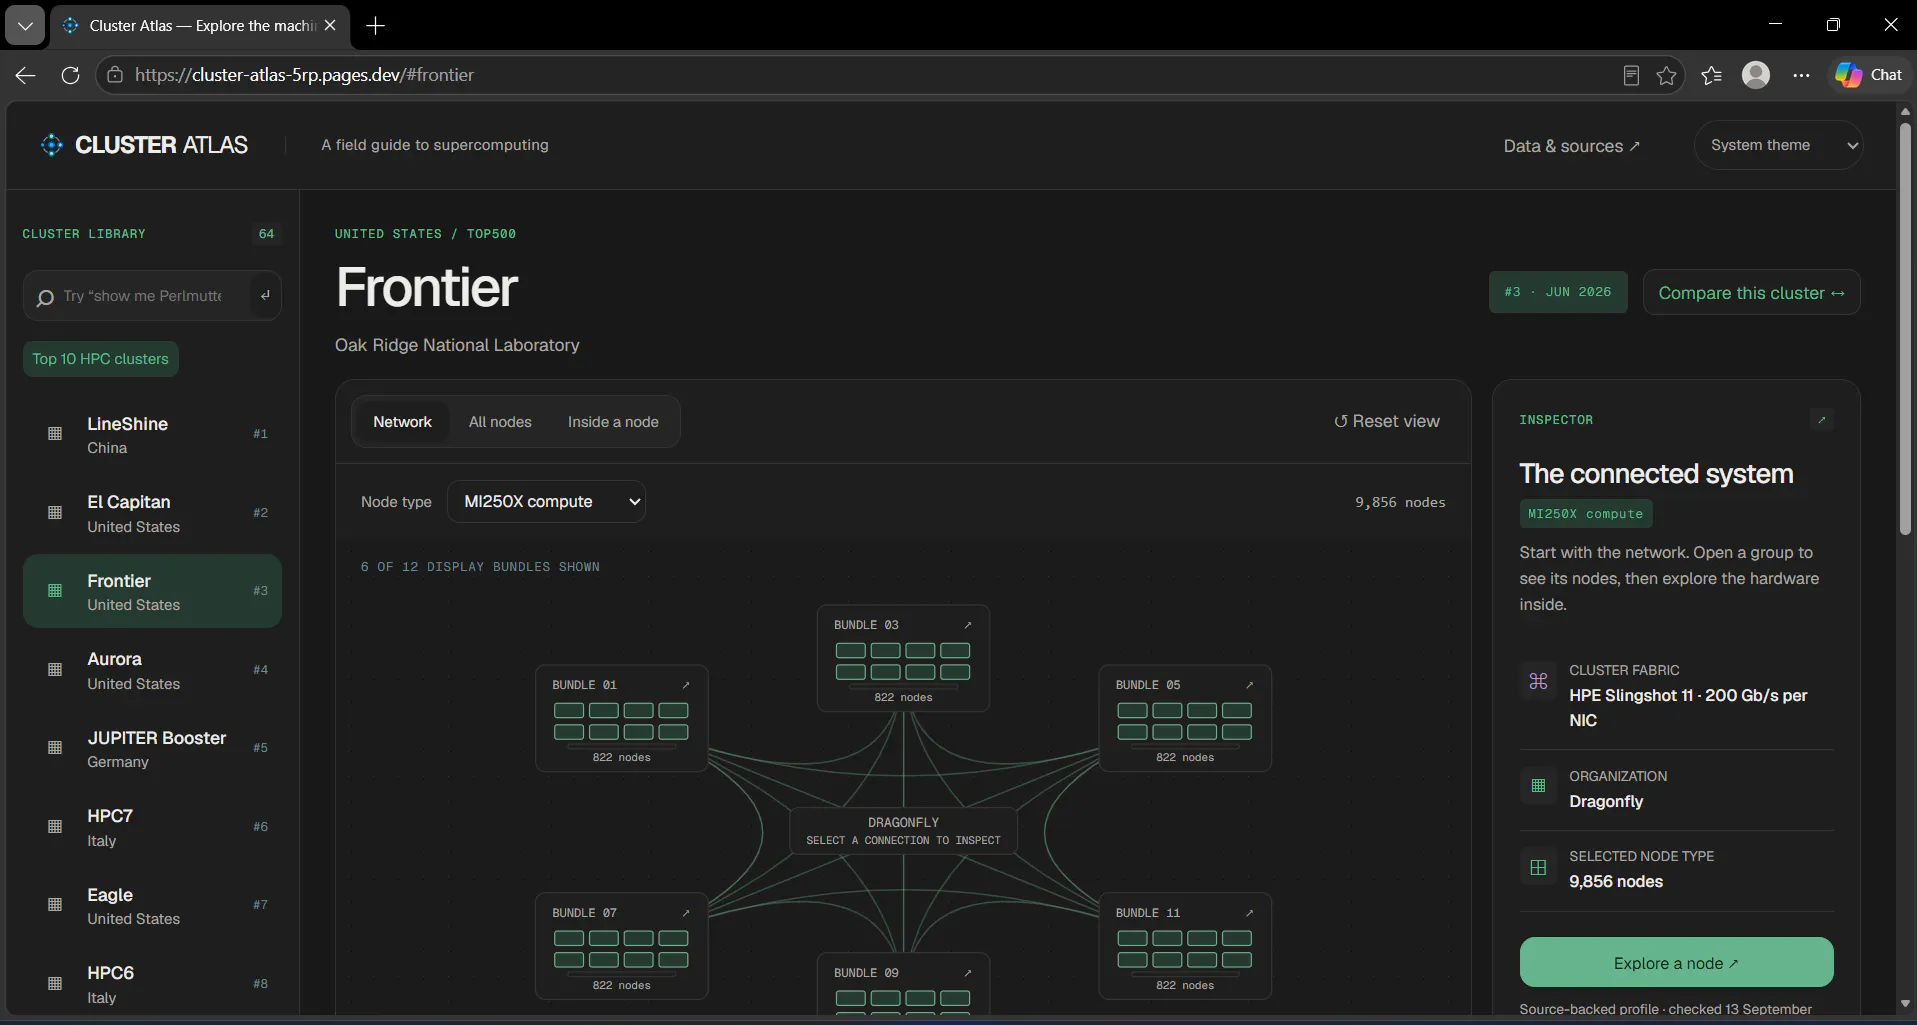Viewport: 1917px width, 1025px height.
Task: Select Aurora in cluster library
Action: (152, 670)
